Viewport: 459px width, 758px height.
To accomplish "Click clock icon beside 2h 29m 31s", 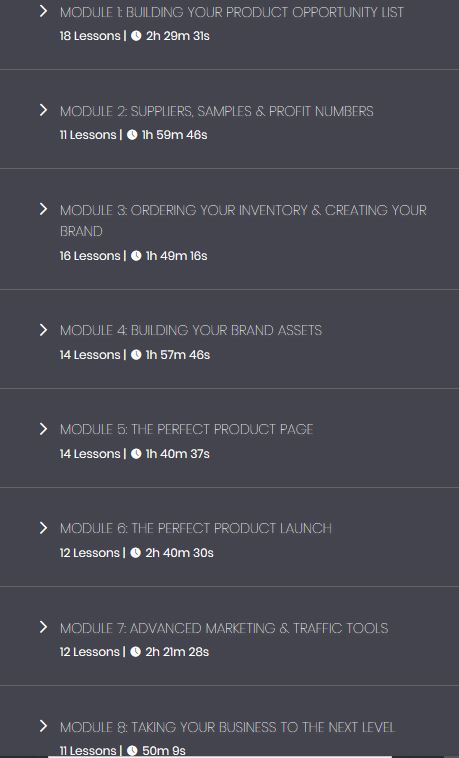I will pyautogui.click(x=136, y=36).
